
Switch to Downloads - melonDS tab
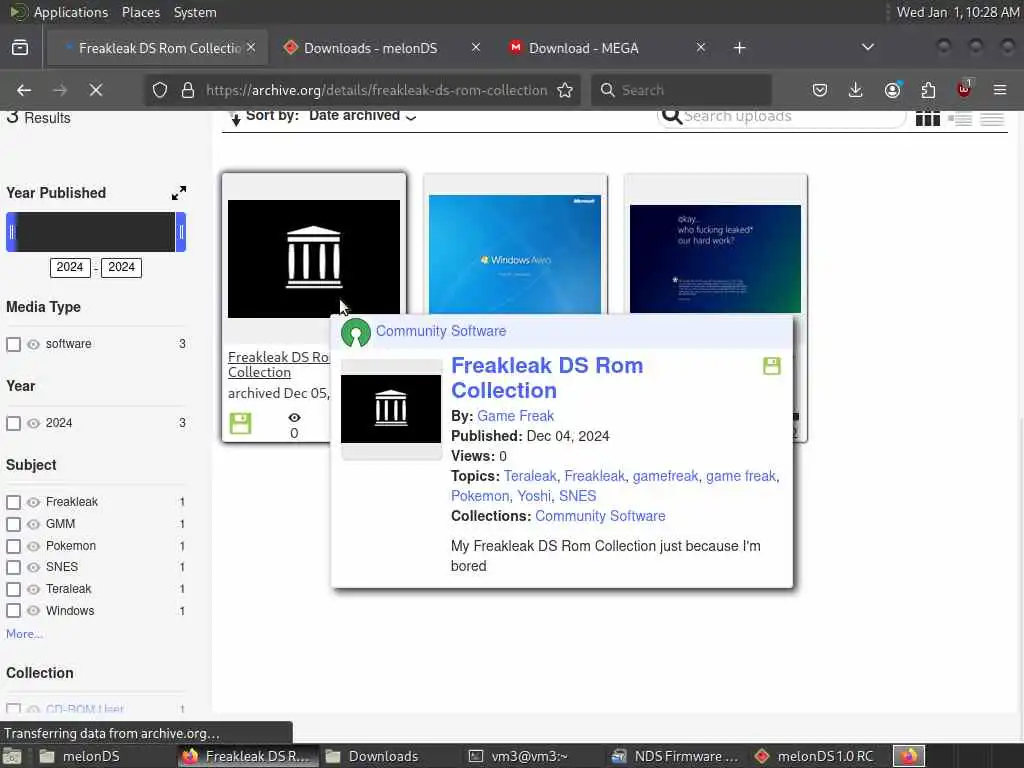[x=382, y=48]
